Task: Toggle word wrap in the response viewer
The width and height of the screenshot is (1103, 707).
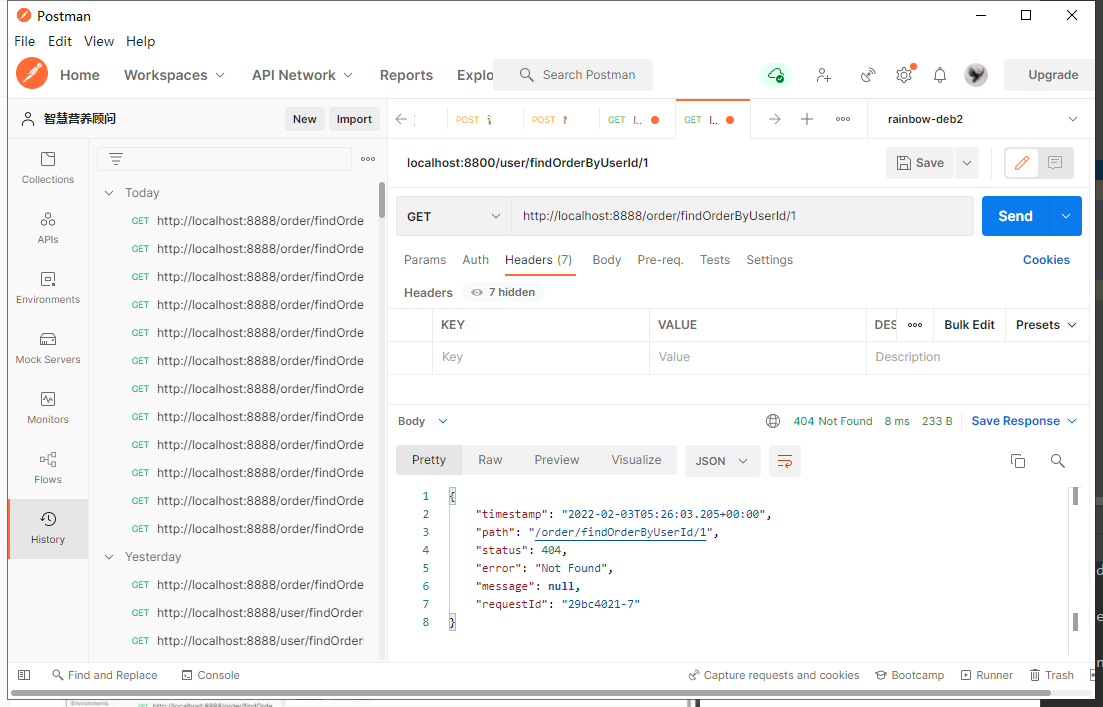Action: 785,461
